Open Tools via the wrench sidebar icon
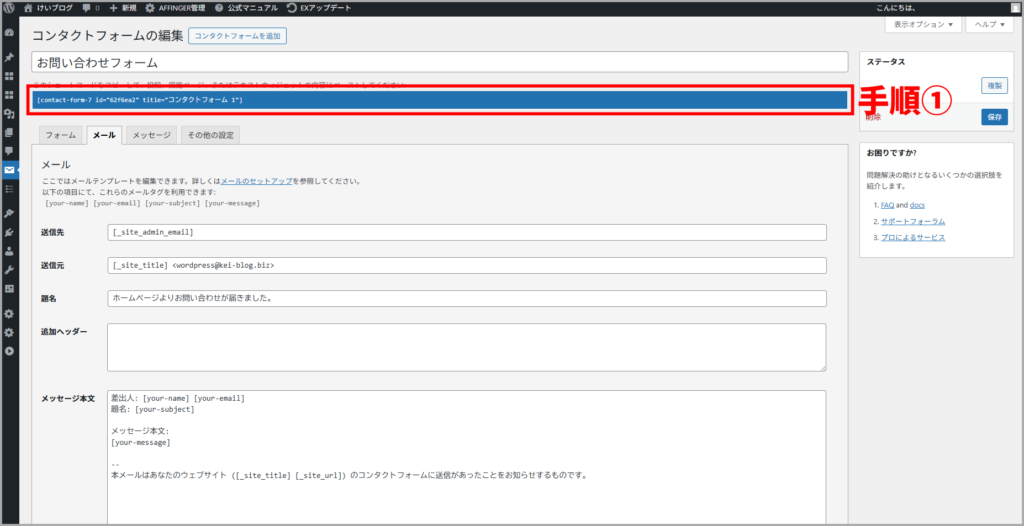 coord(9,270)
